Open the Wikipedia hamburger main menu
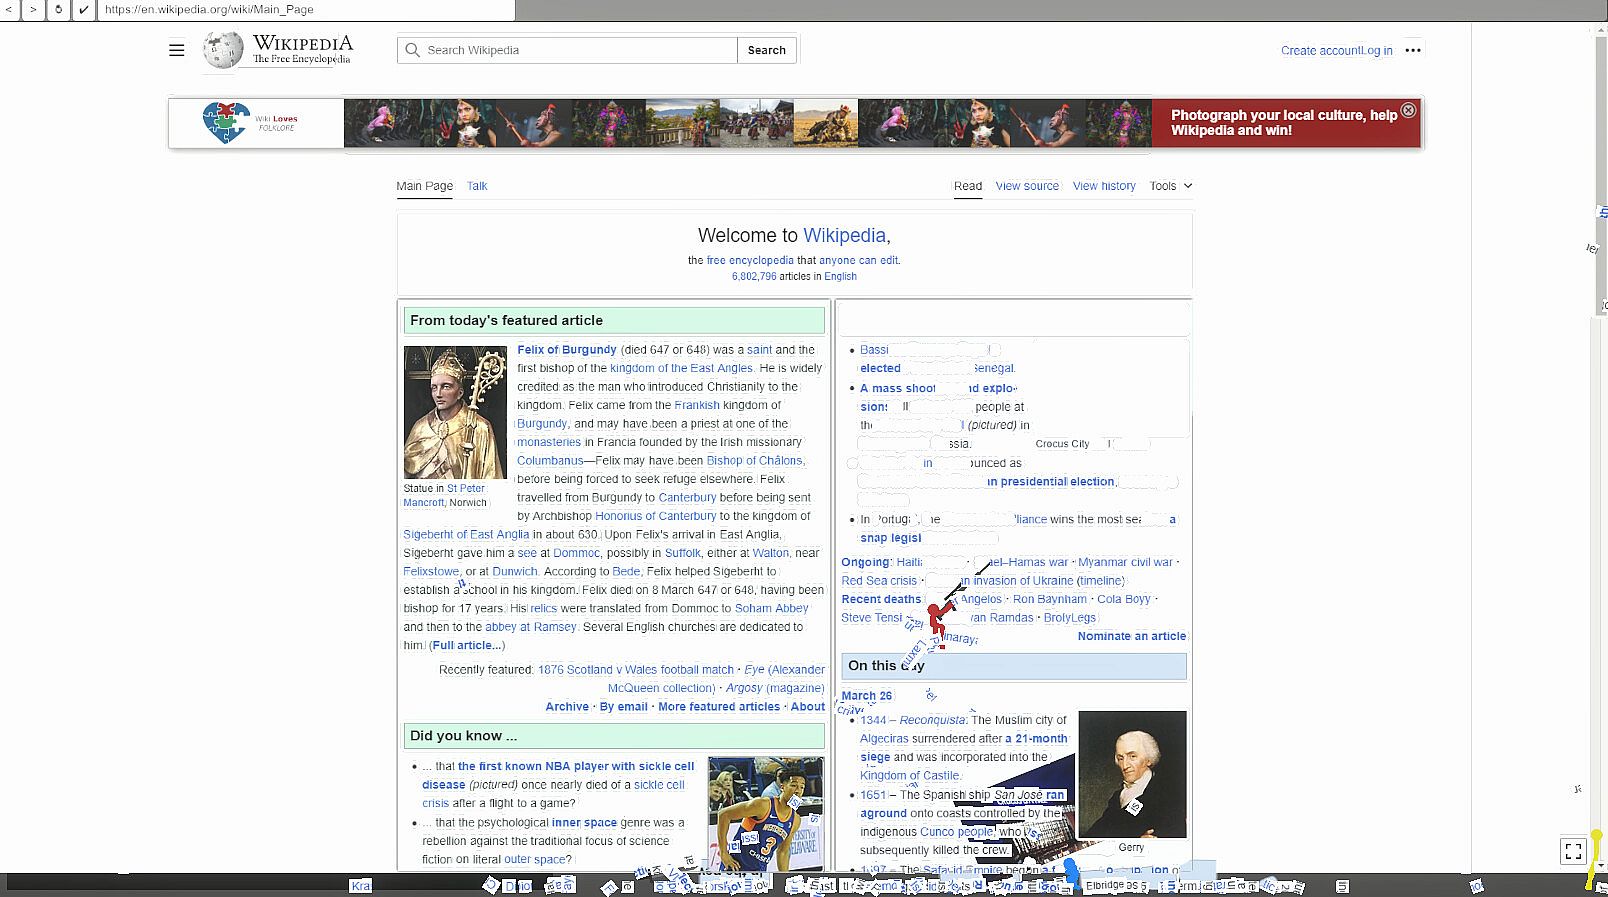Screen dimensions: 1608x897 [x=177, y=50]
